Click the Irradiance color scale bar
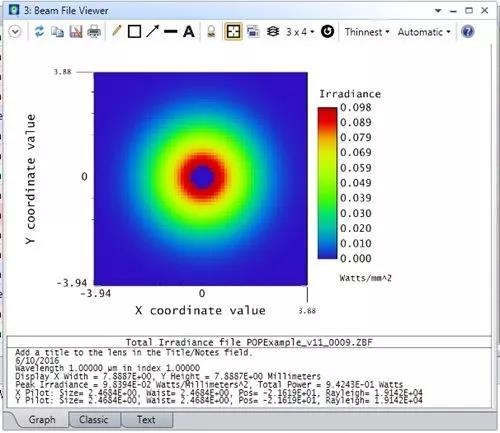This screenshot has width=500, height=433. tap(327, 183)
